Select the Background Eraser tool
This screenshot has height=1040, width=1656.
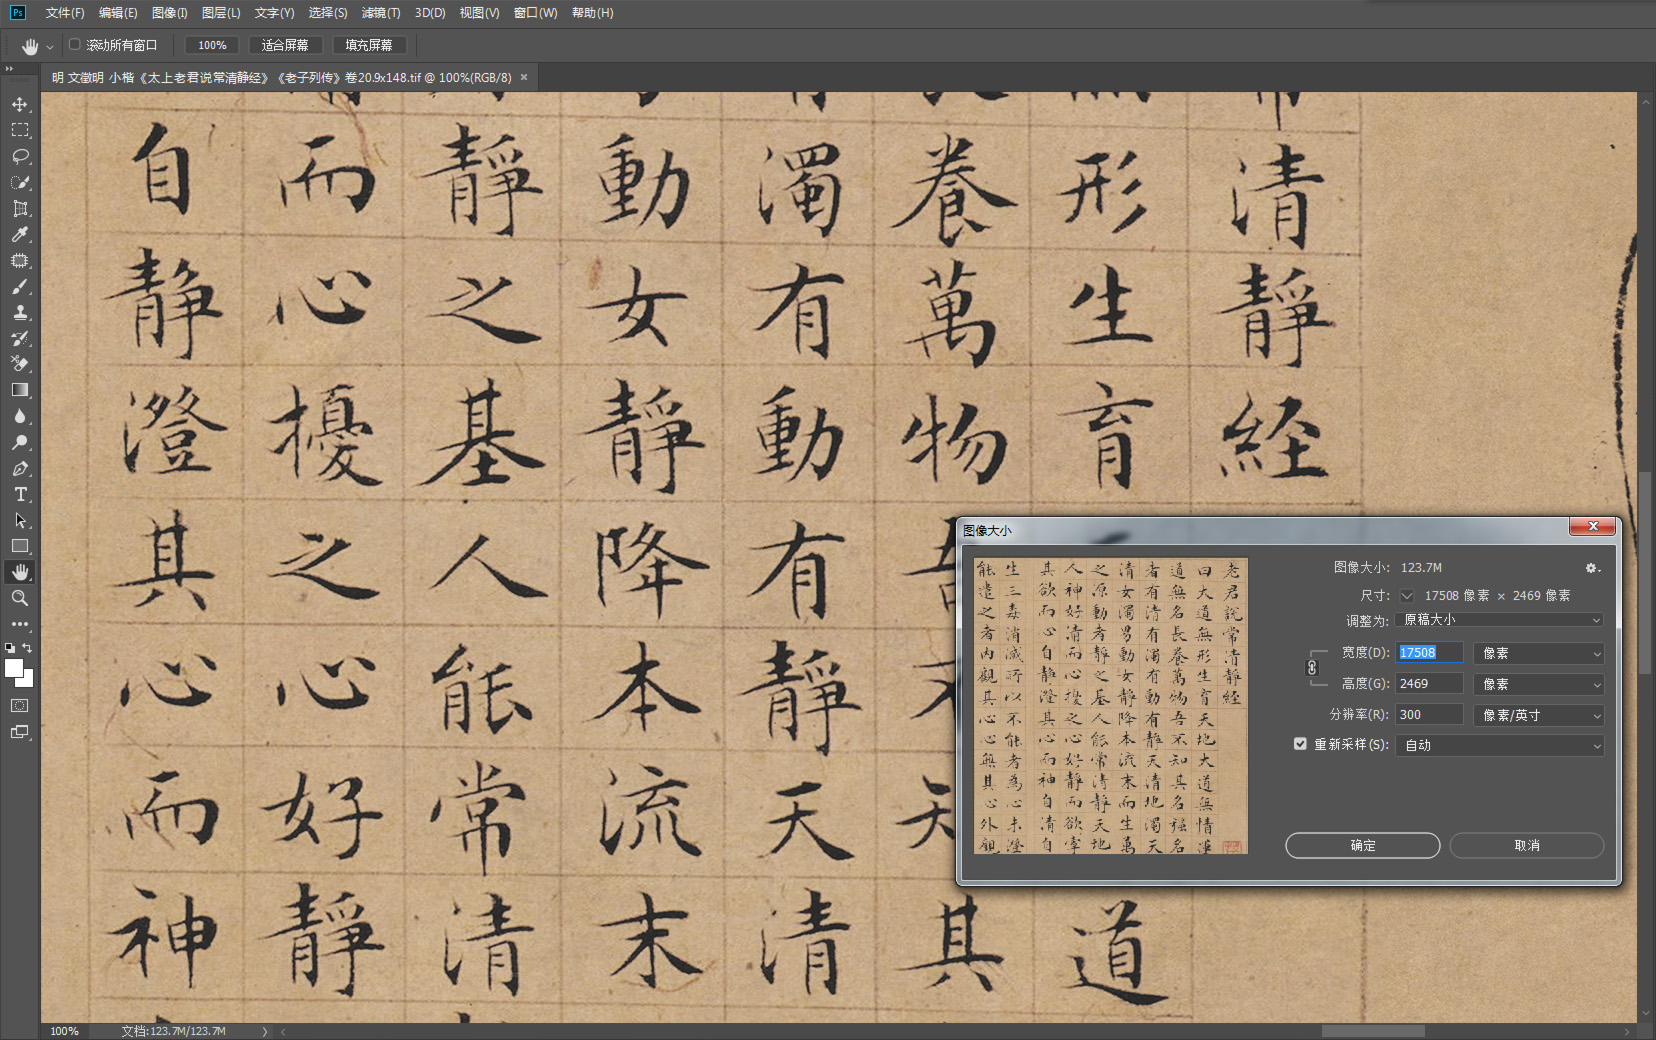tap(20, 364)
